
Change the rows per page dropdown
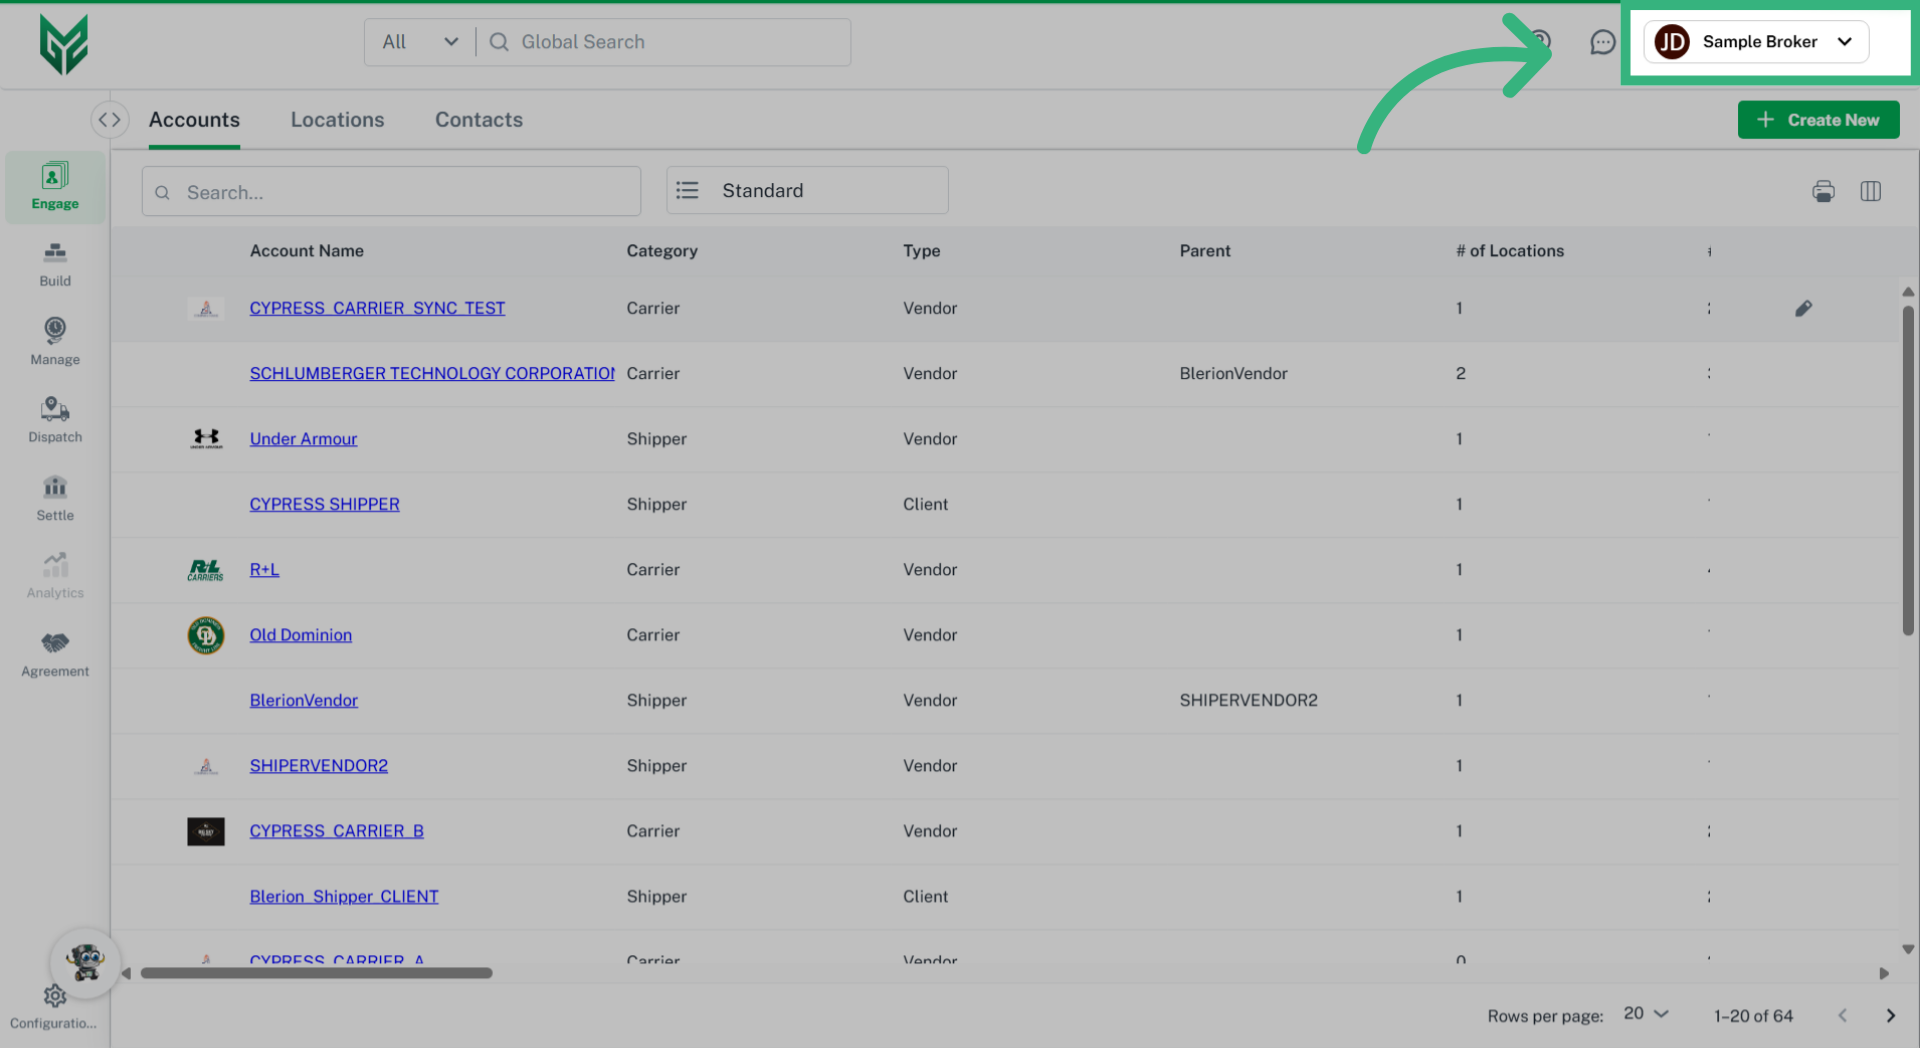click(1646, 1014)
